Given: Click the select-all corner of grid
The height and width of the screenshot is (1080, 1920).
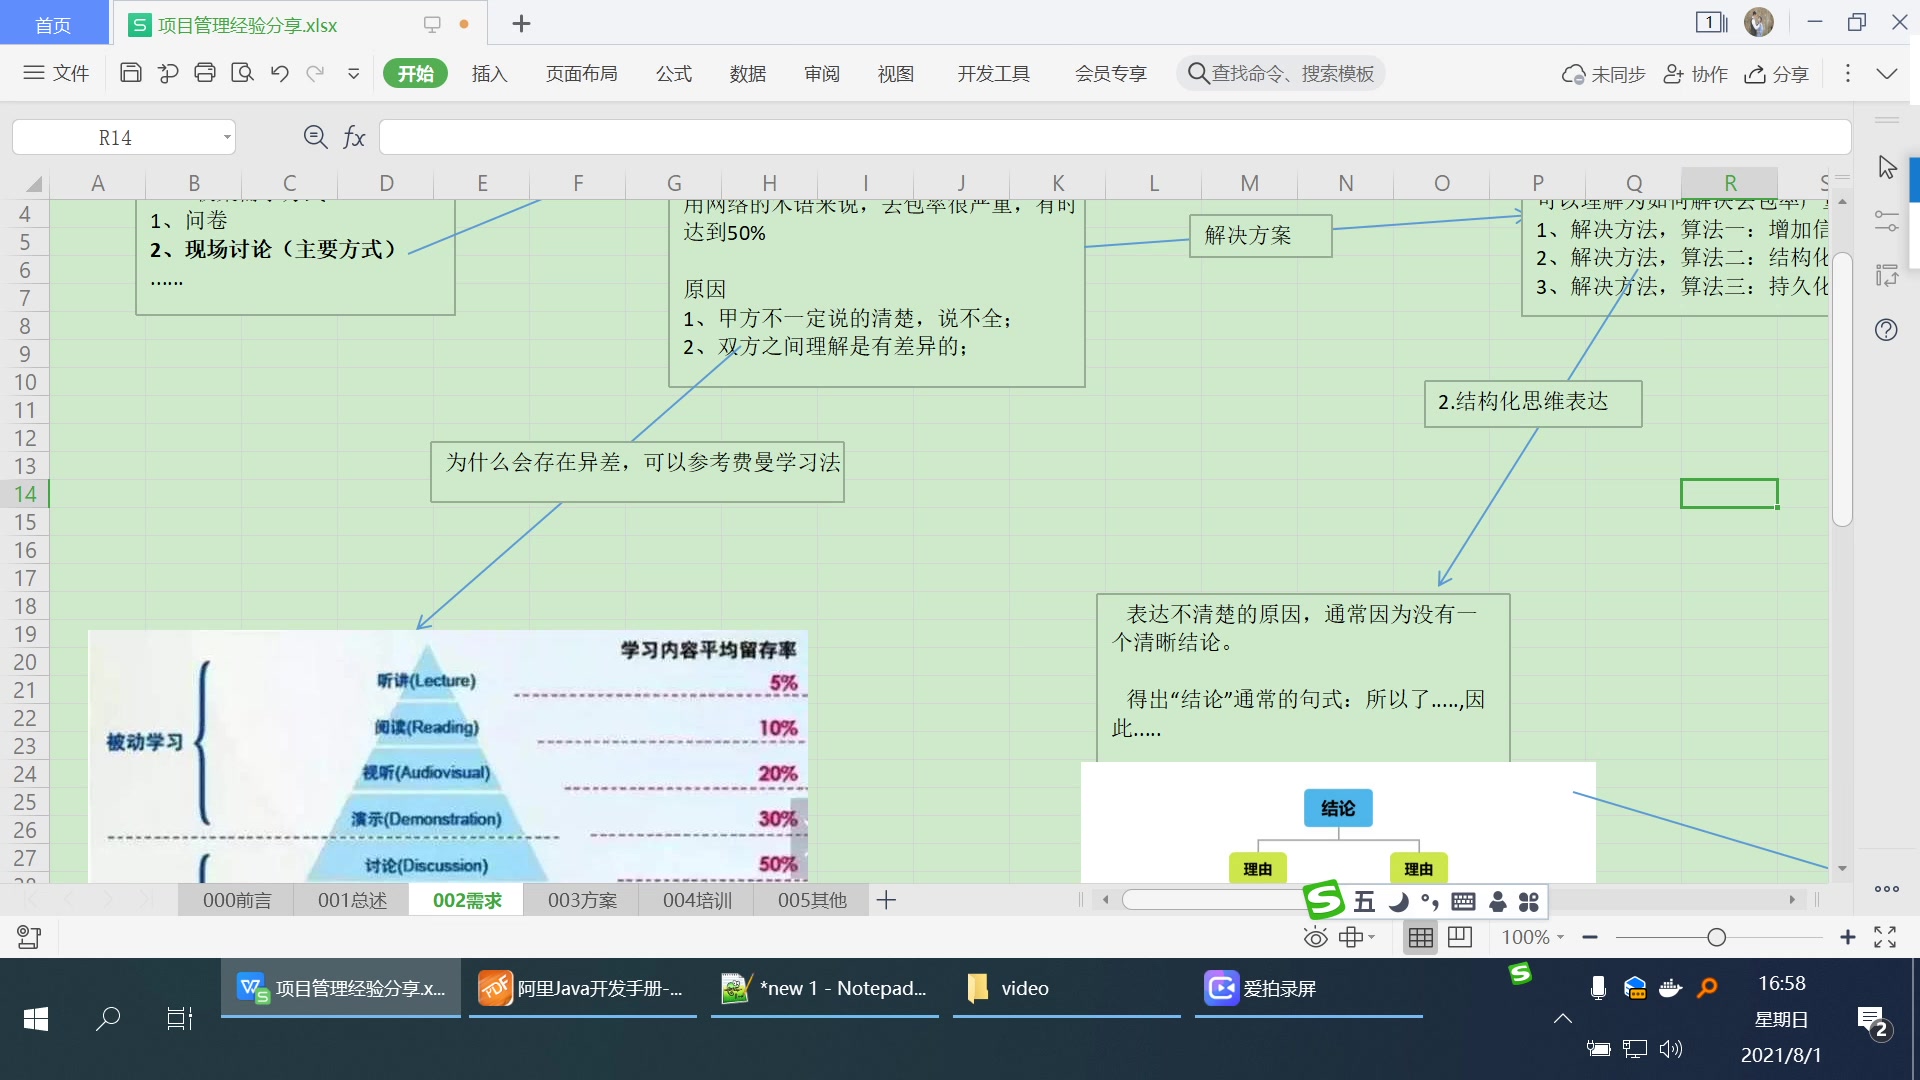Looking at the screenshot, I should coord(33,183).
